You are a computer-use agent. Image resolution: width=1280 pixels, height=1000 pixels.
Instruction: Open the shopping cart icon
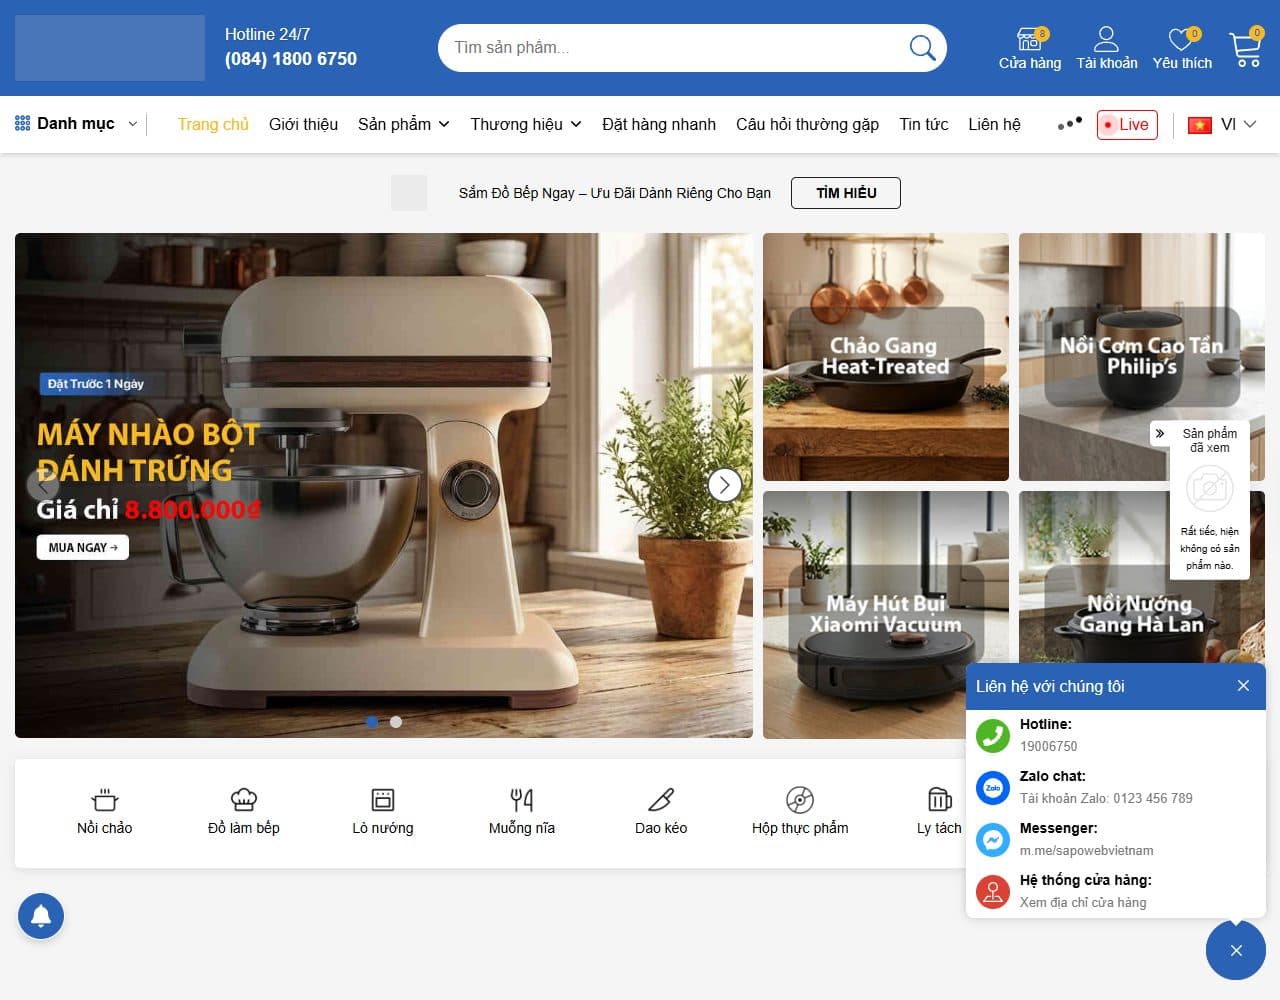click(x=1246, y=49)
